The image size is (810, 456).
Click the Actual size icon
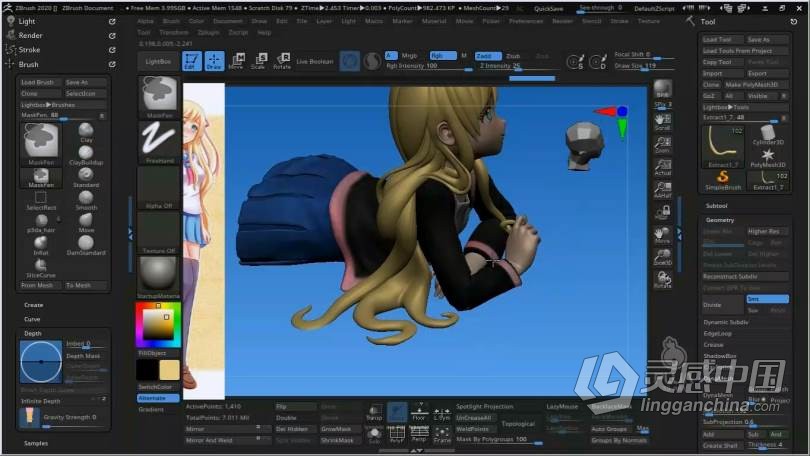663,167
